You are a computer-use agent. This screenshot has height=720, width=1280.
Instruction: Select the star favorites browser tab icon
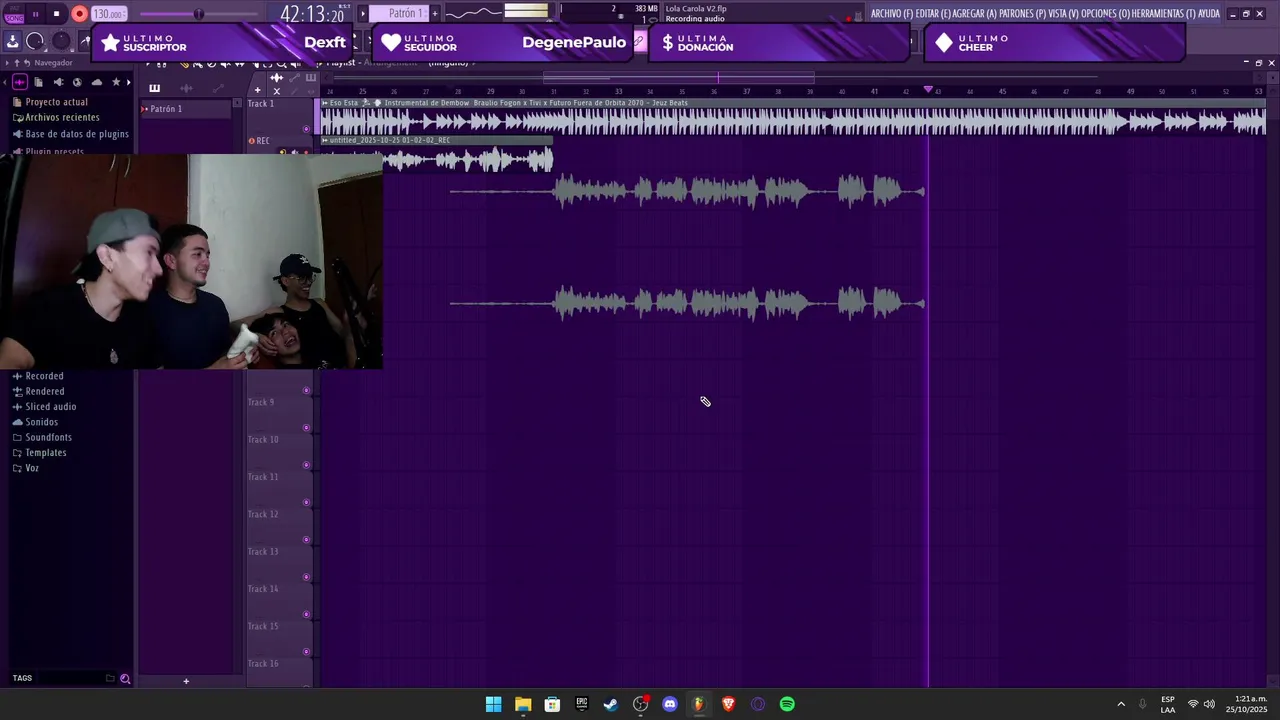coord(116,82)
